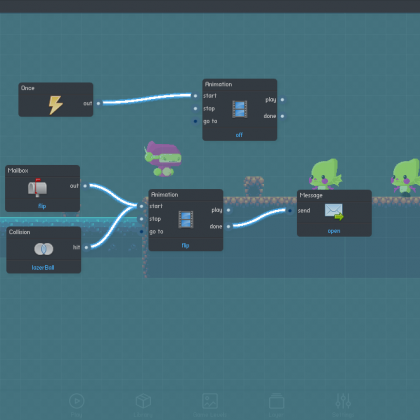Screen dimensions: 420x420
Task: Click the Message node 'send' input port
Action: tap(290, 210)
